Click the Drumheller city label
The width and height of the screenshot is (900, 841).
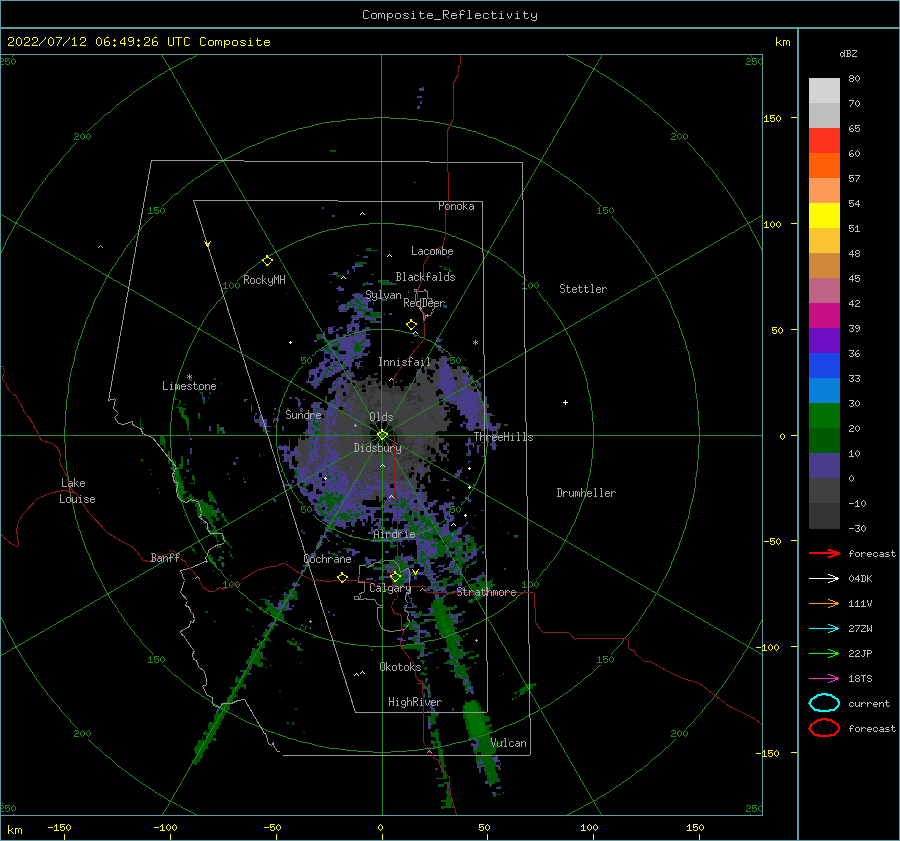click(586, 493)
